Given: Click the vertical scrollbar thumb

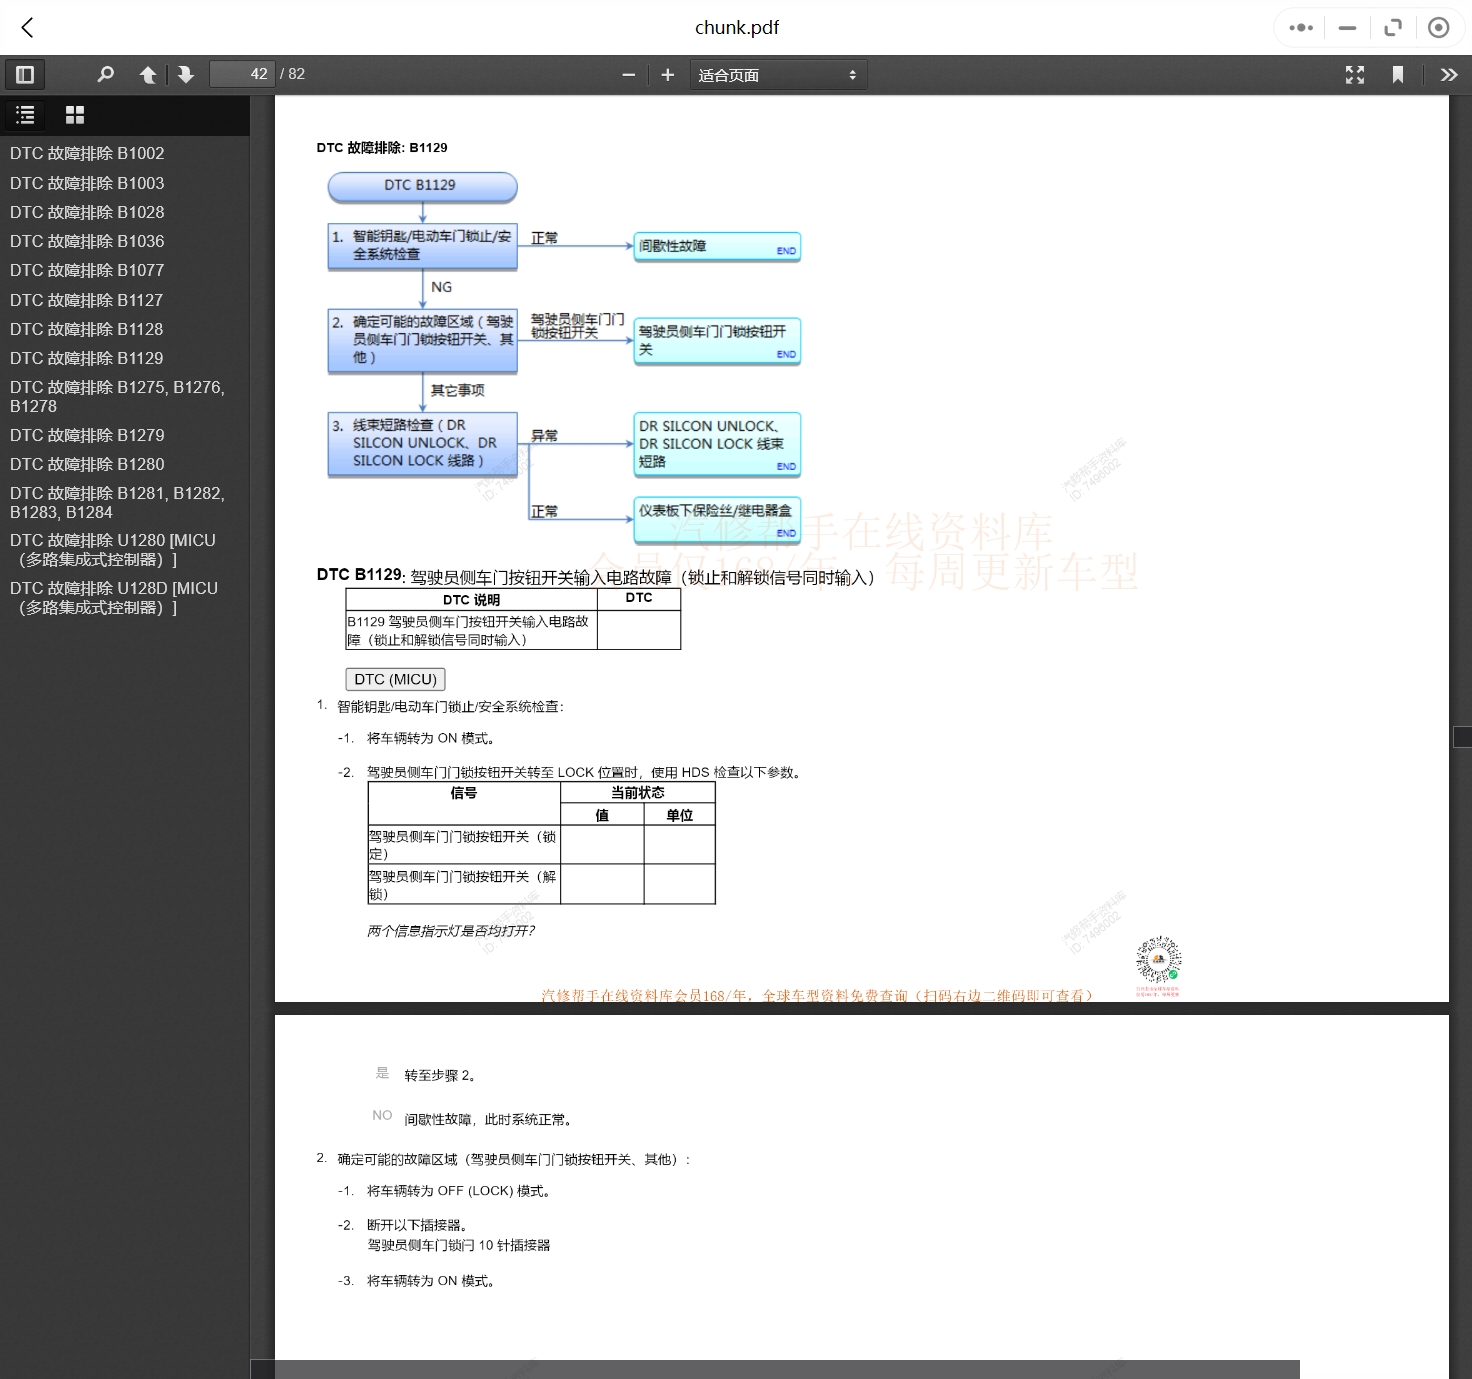Looking at the screenshot, I should (1461, 737).
